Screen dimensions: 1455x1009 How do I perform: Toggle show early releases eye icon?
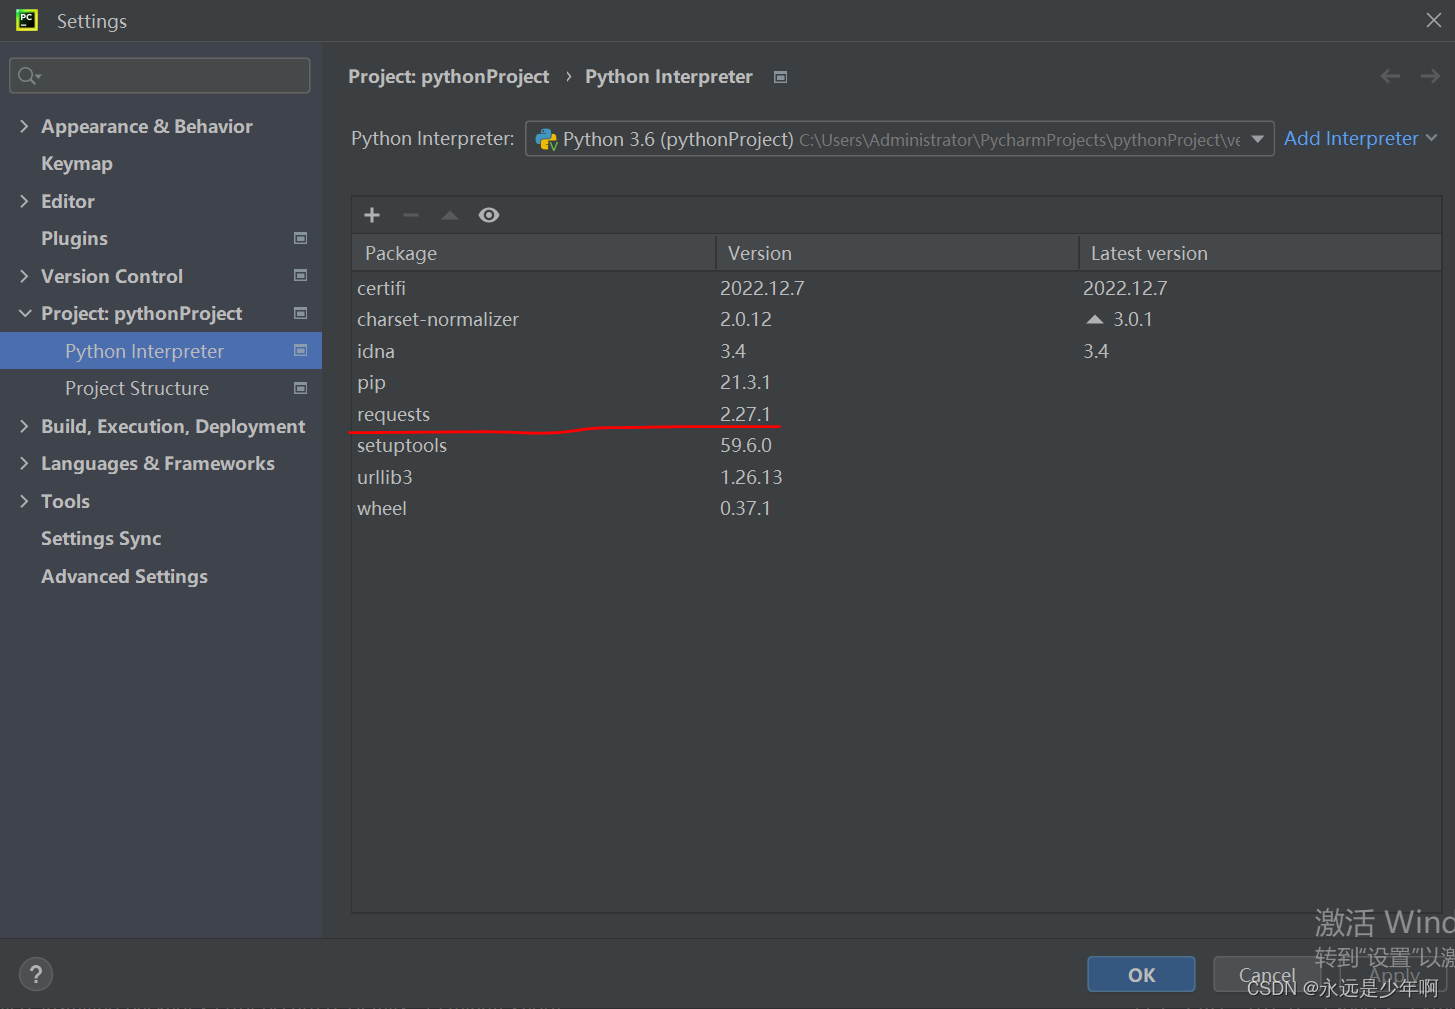coord(489,215)
